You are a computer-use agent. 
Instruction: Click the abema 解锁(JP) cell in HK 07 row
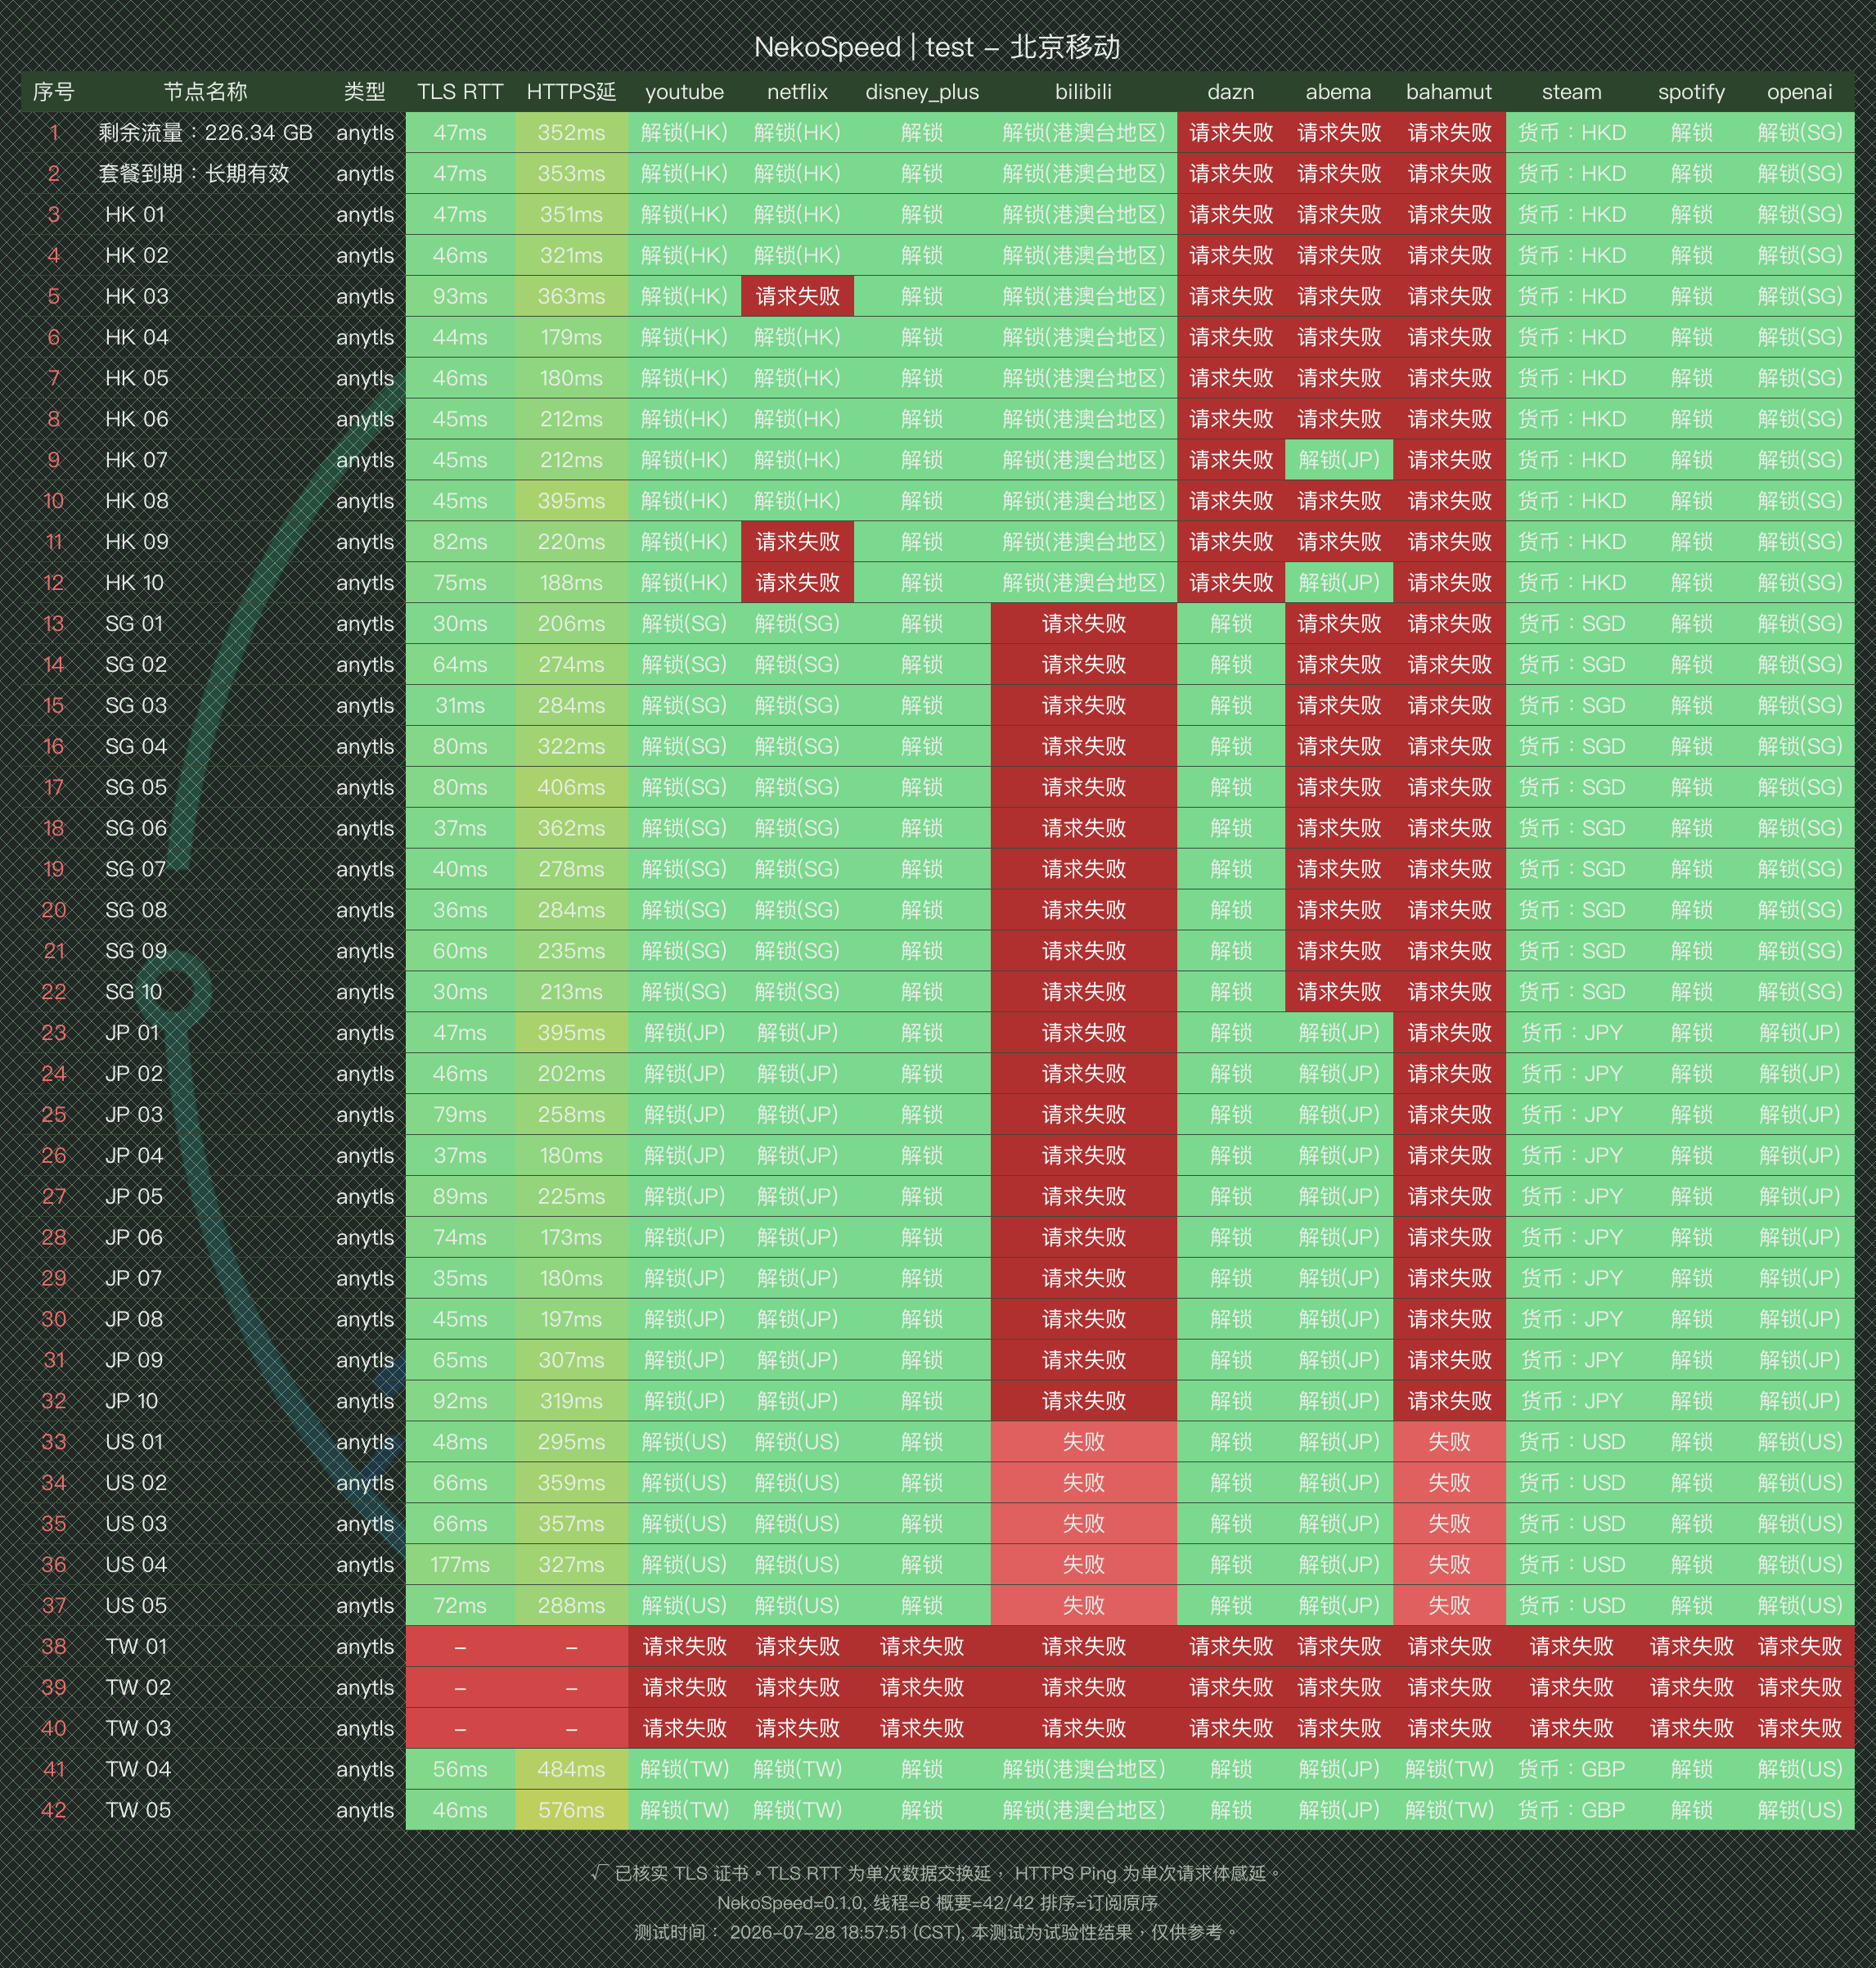1338,460
